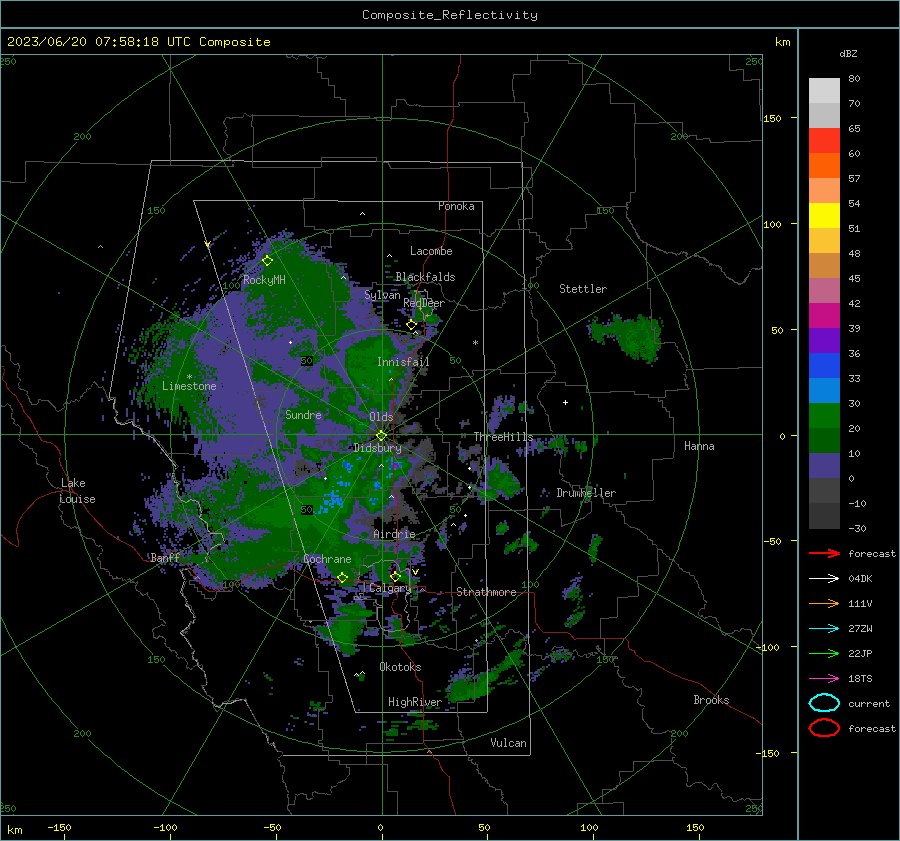900x841 pixels.
Task: Click the Brooks city label
Action: tap(711, 700)
